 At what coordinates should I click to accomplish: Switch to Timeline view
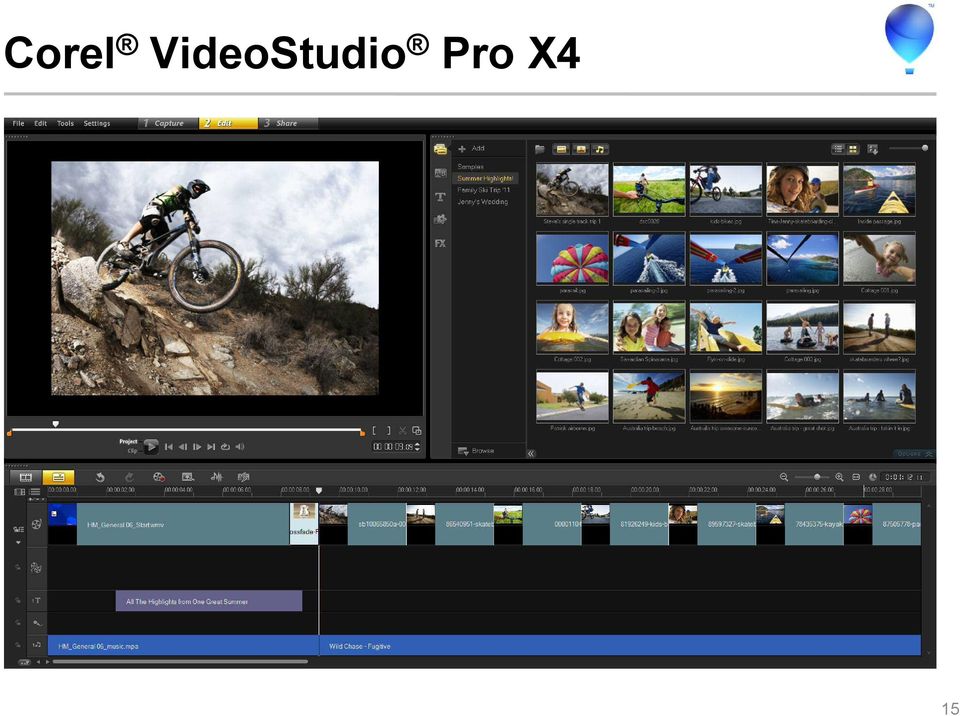(x=58, y=477)
